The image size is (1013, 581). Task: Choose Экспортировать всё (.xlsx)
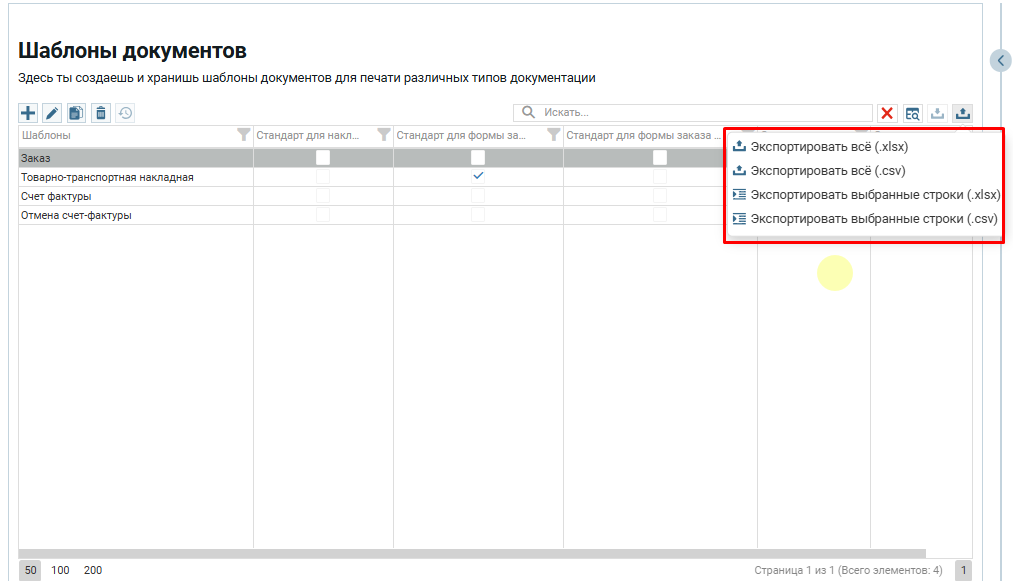tap(829, 147)
